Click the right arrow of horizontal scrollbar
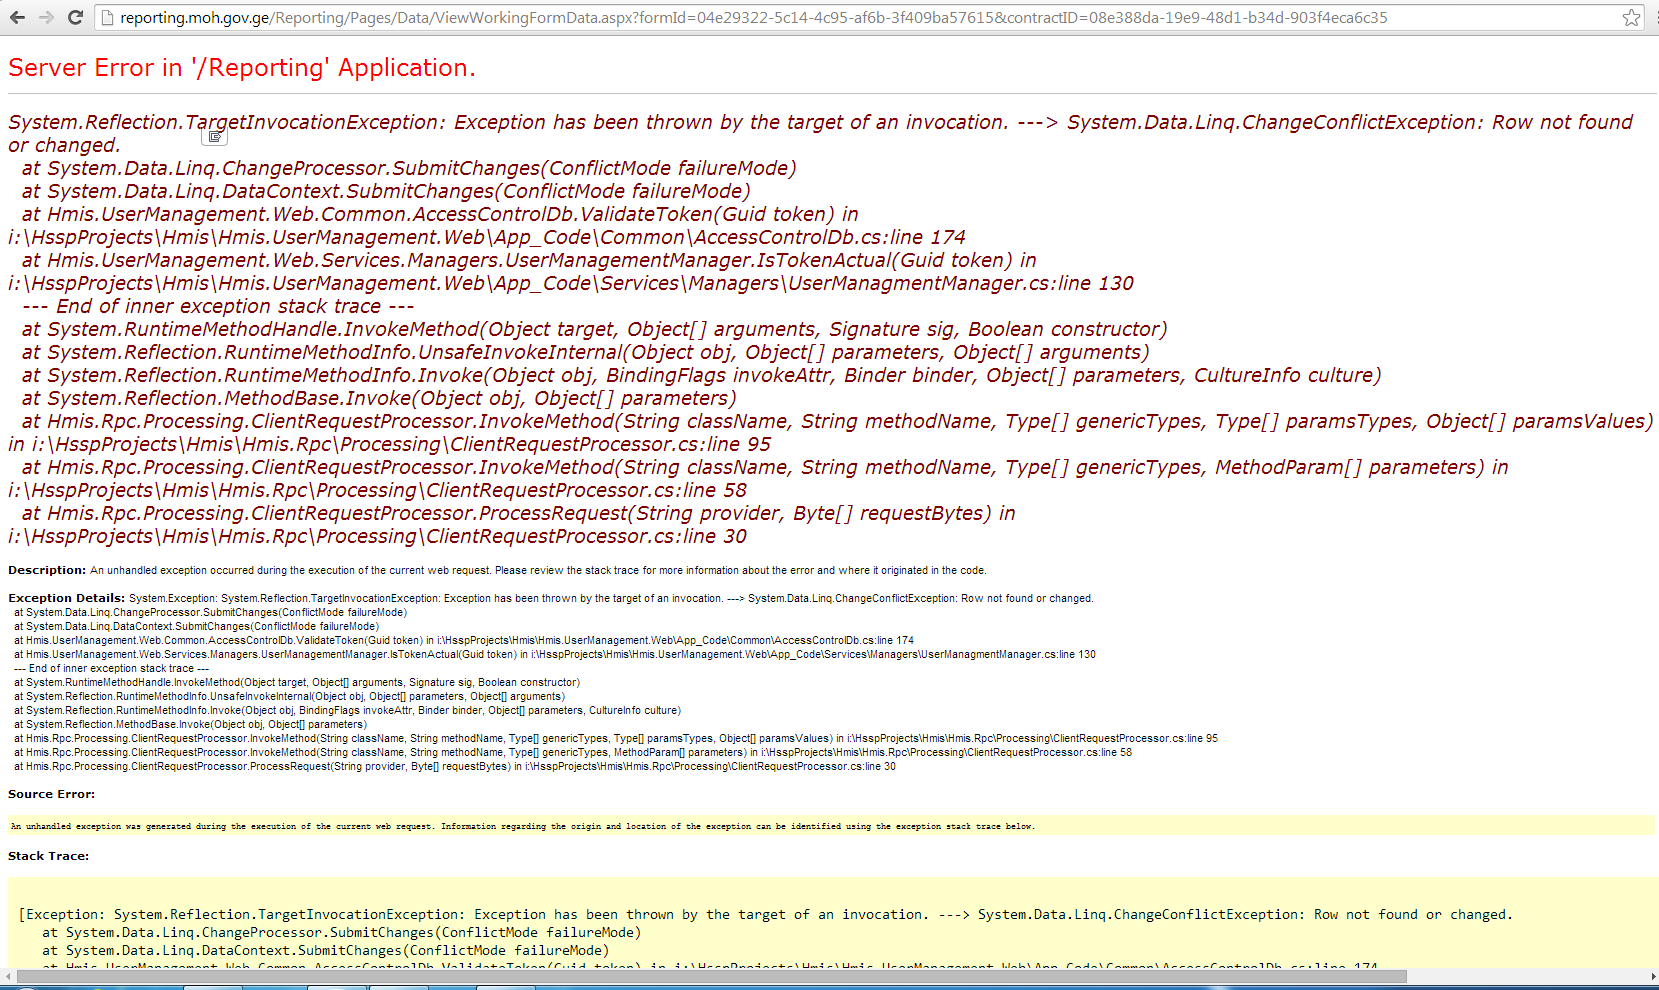The width and height of the screenshot is (1659, 990). pyautogui.click(x=1652, y=976)
